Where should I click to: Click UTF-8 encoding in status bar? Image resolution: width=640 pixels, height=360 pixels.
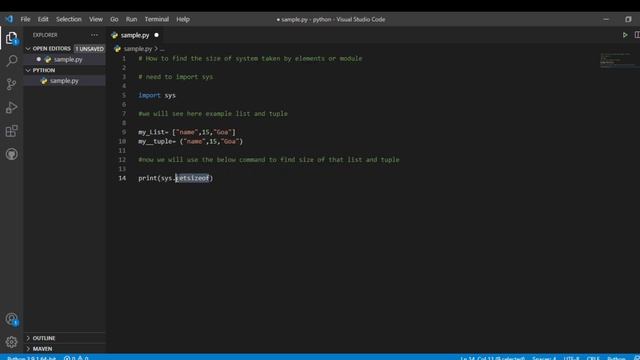[x=571, y=358]
